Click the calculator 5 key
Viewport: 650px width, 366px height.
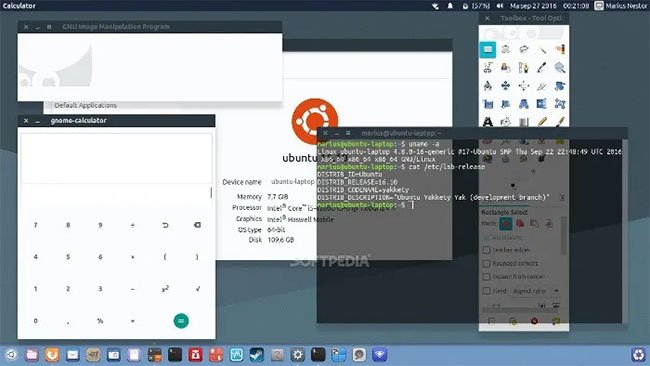tap(68, 257)
